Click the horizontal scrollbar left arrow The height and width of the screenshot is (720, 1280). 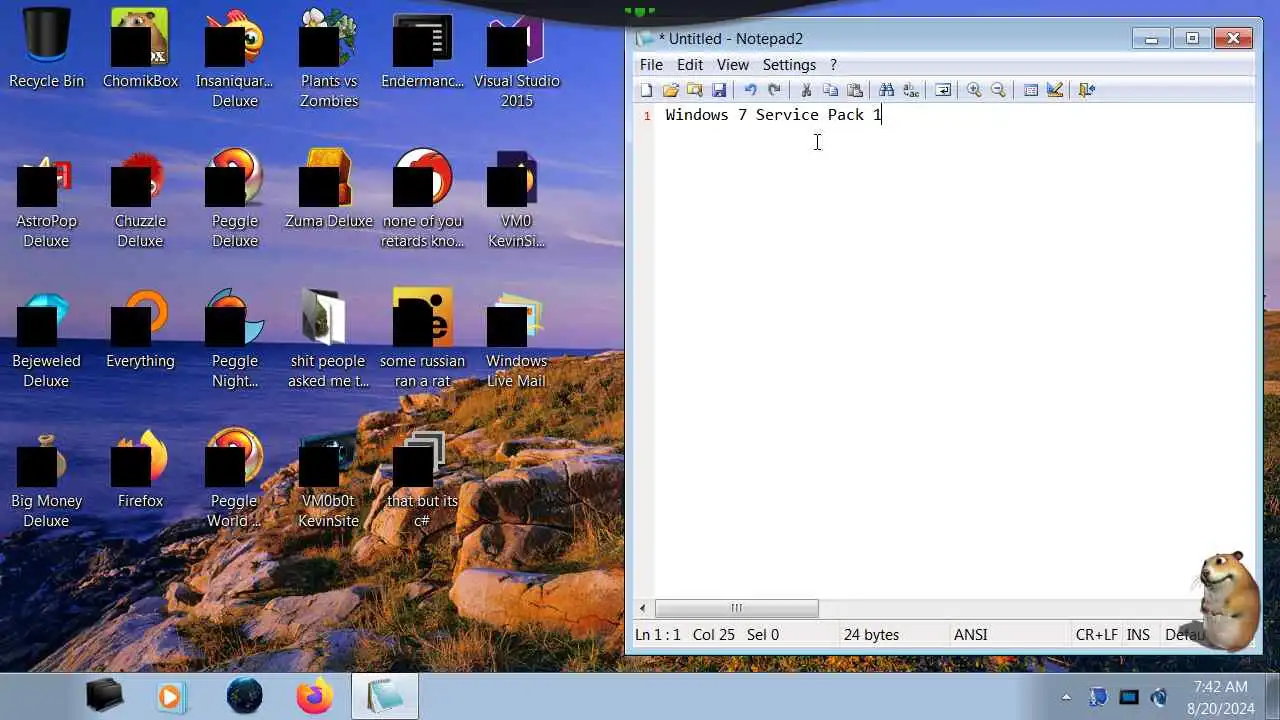(x=643, y=608)
